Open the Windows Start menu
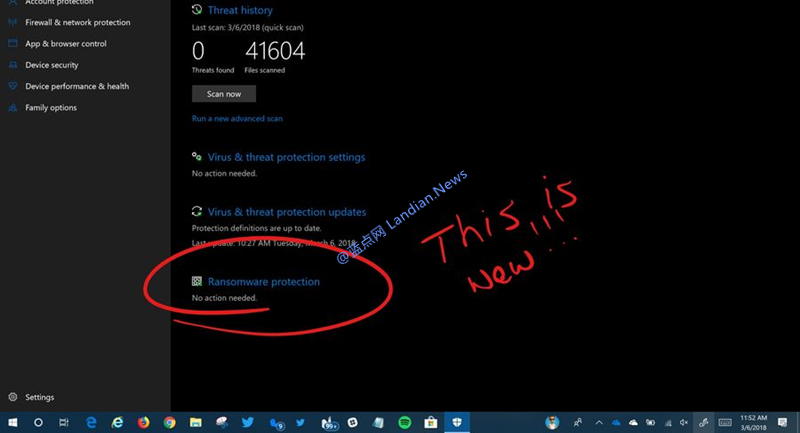800x433 pixels. coord(12,422)
